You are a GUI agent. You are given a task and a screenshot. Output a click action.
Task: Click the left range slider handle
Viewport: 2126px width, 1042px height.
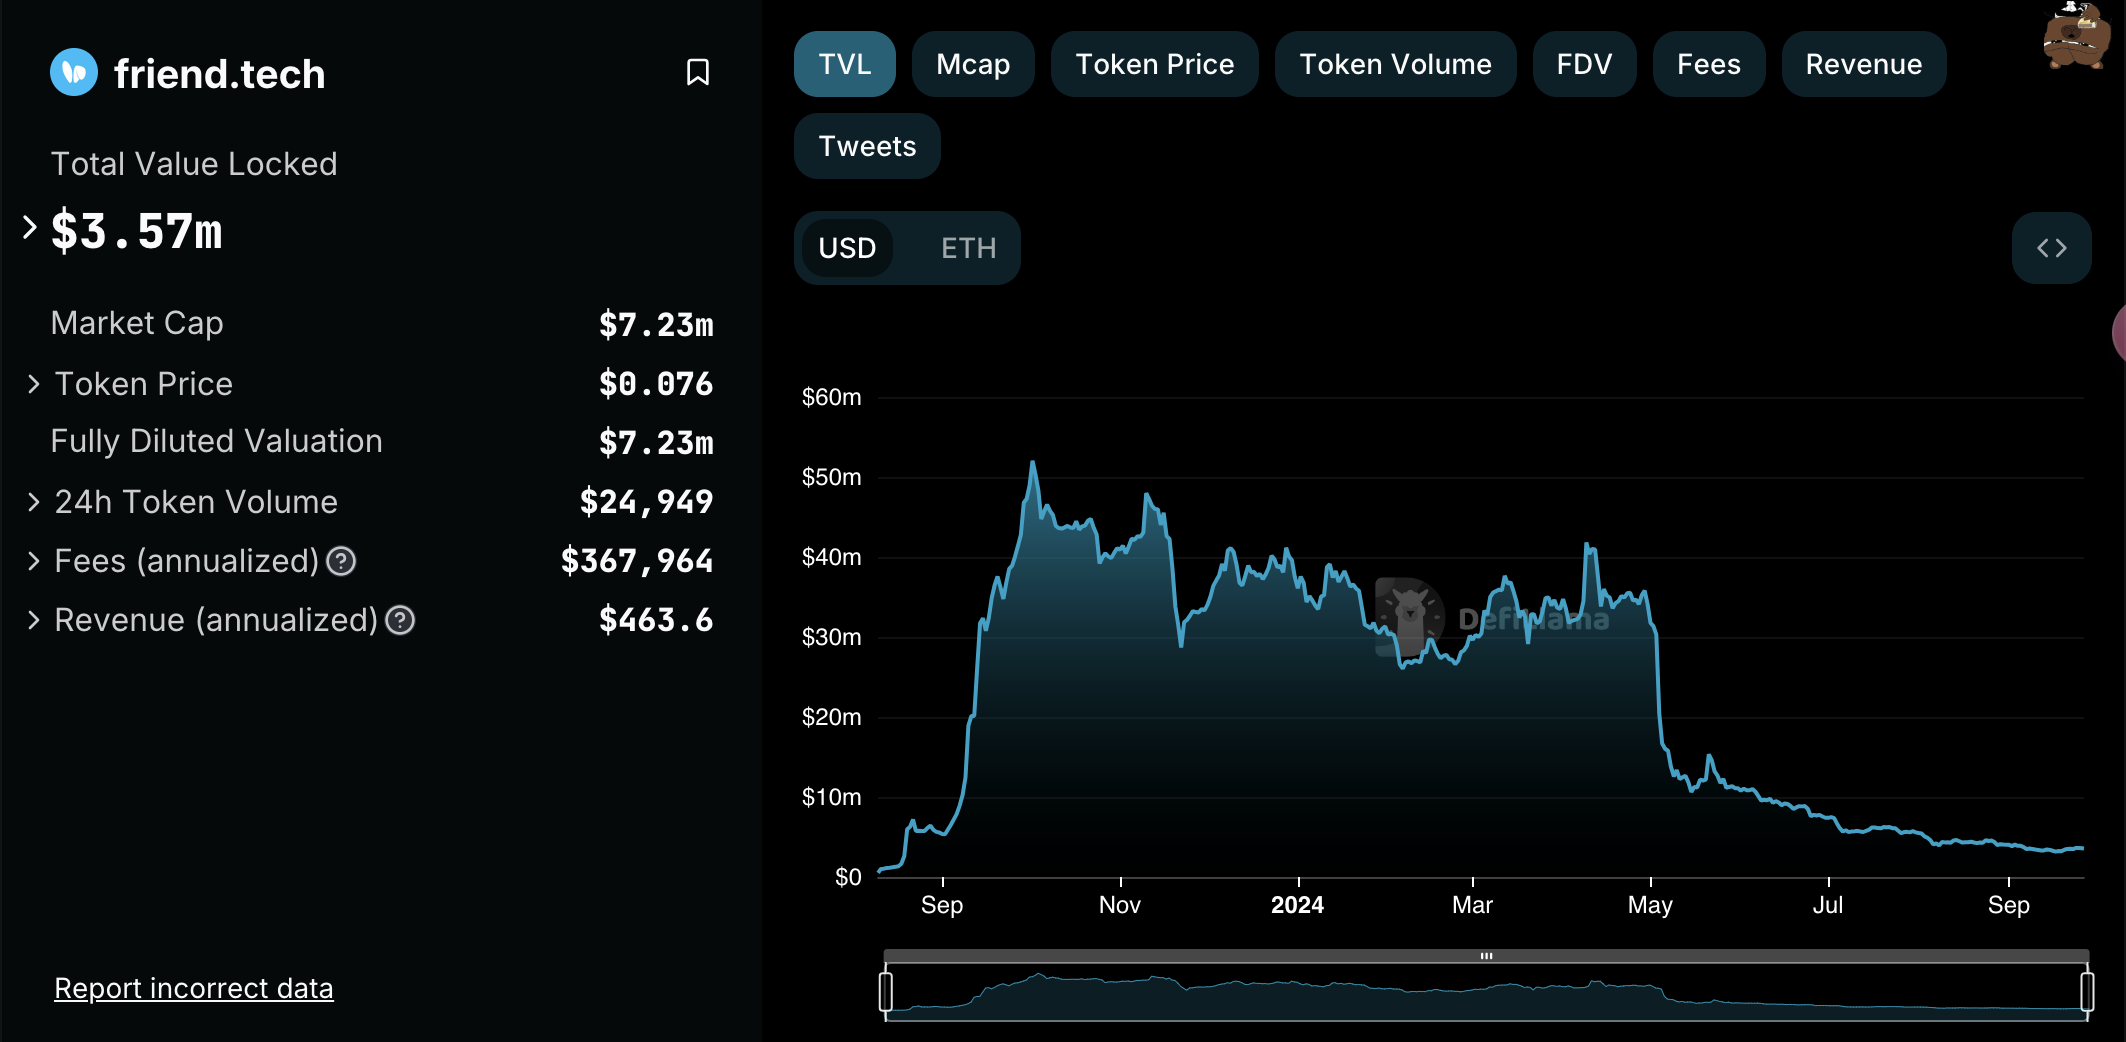tap(885, 992)
